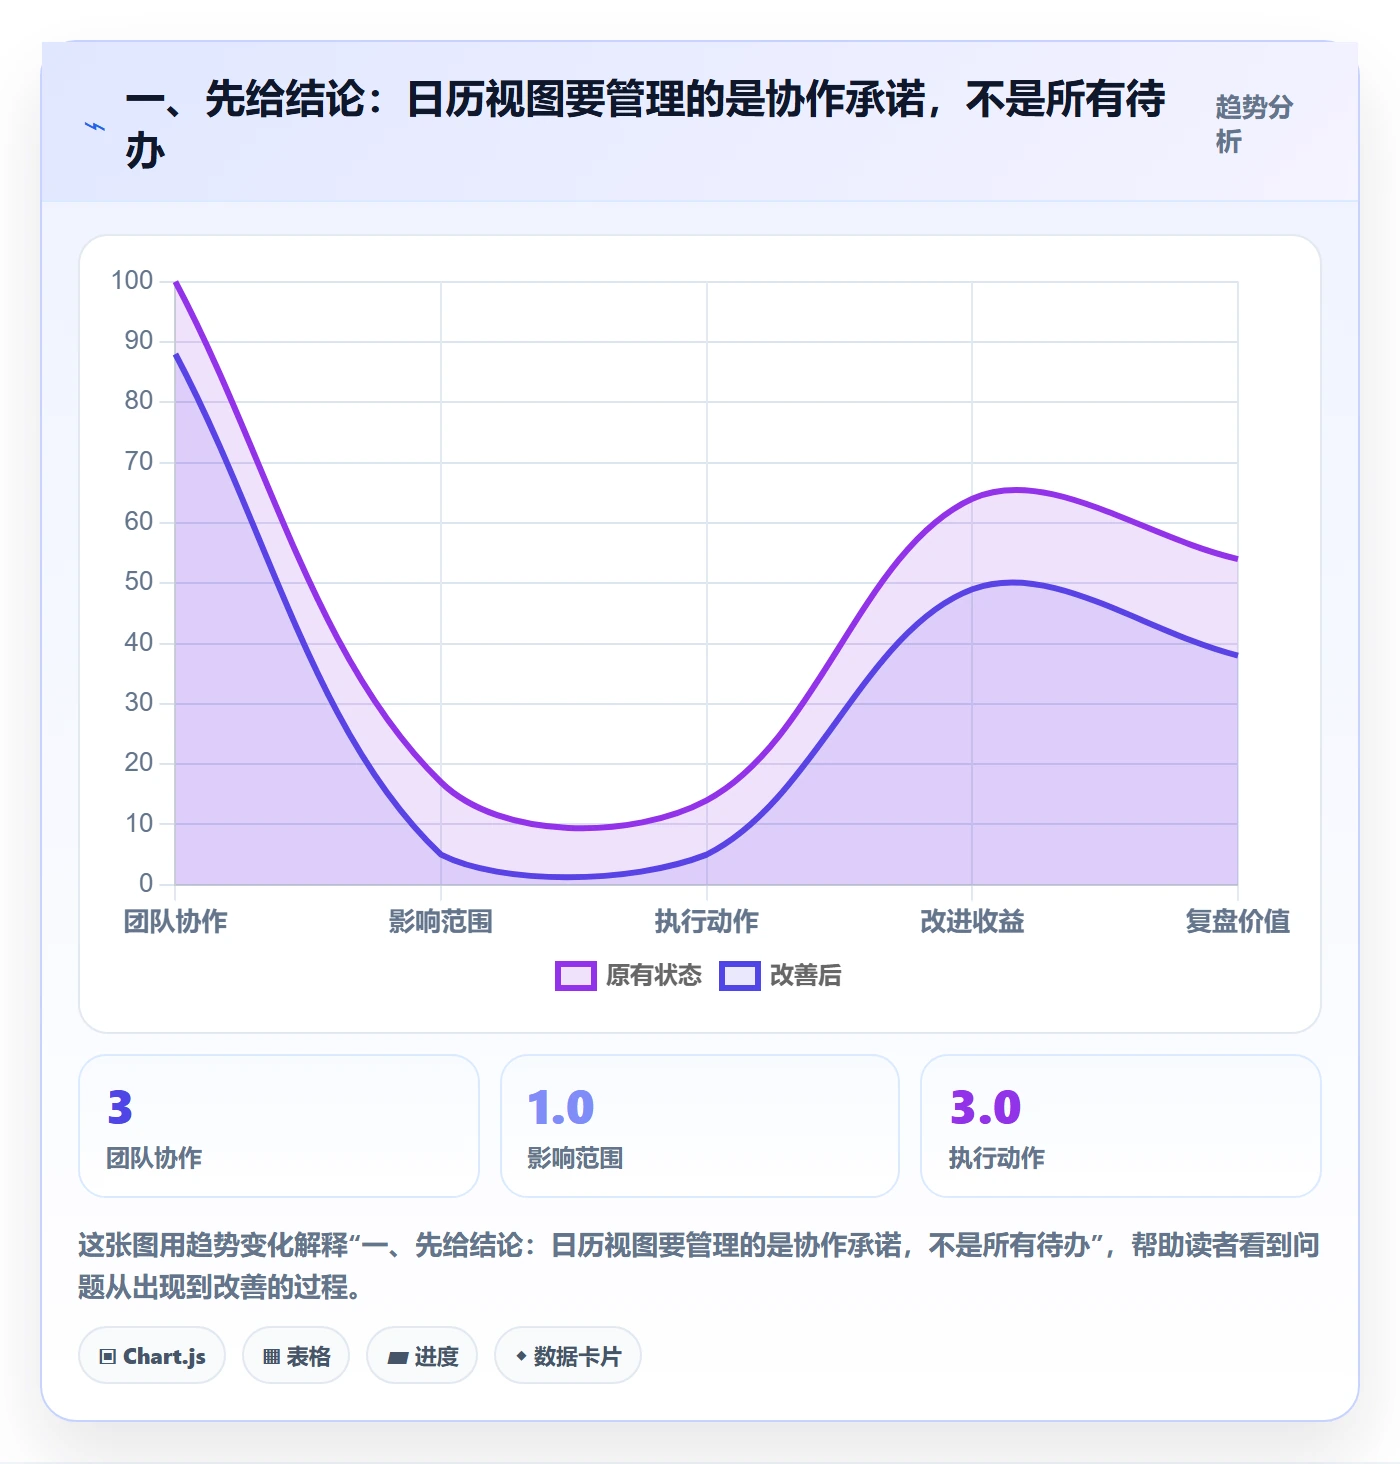Click the 100 value on the y-axis
The image size is (1400, 1464).
click(132, 281)
